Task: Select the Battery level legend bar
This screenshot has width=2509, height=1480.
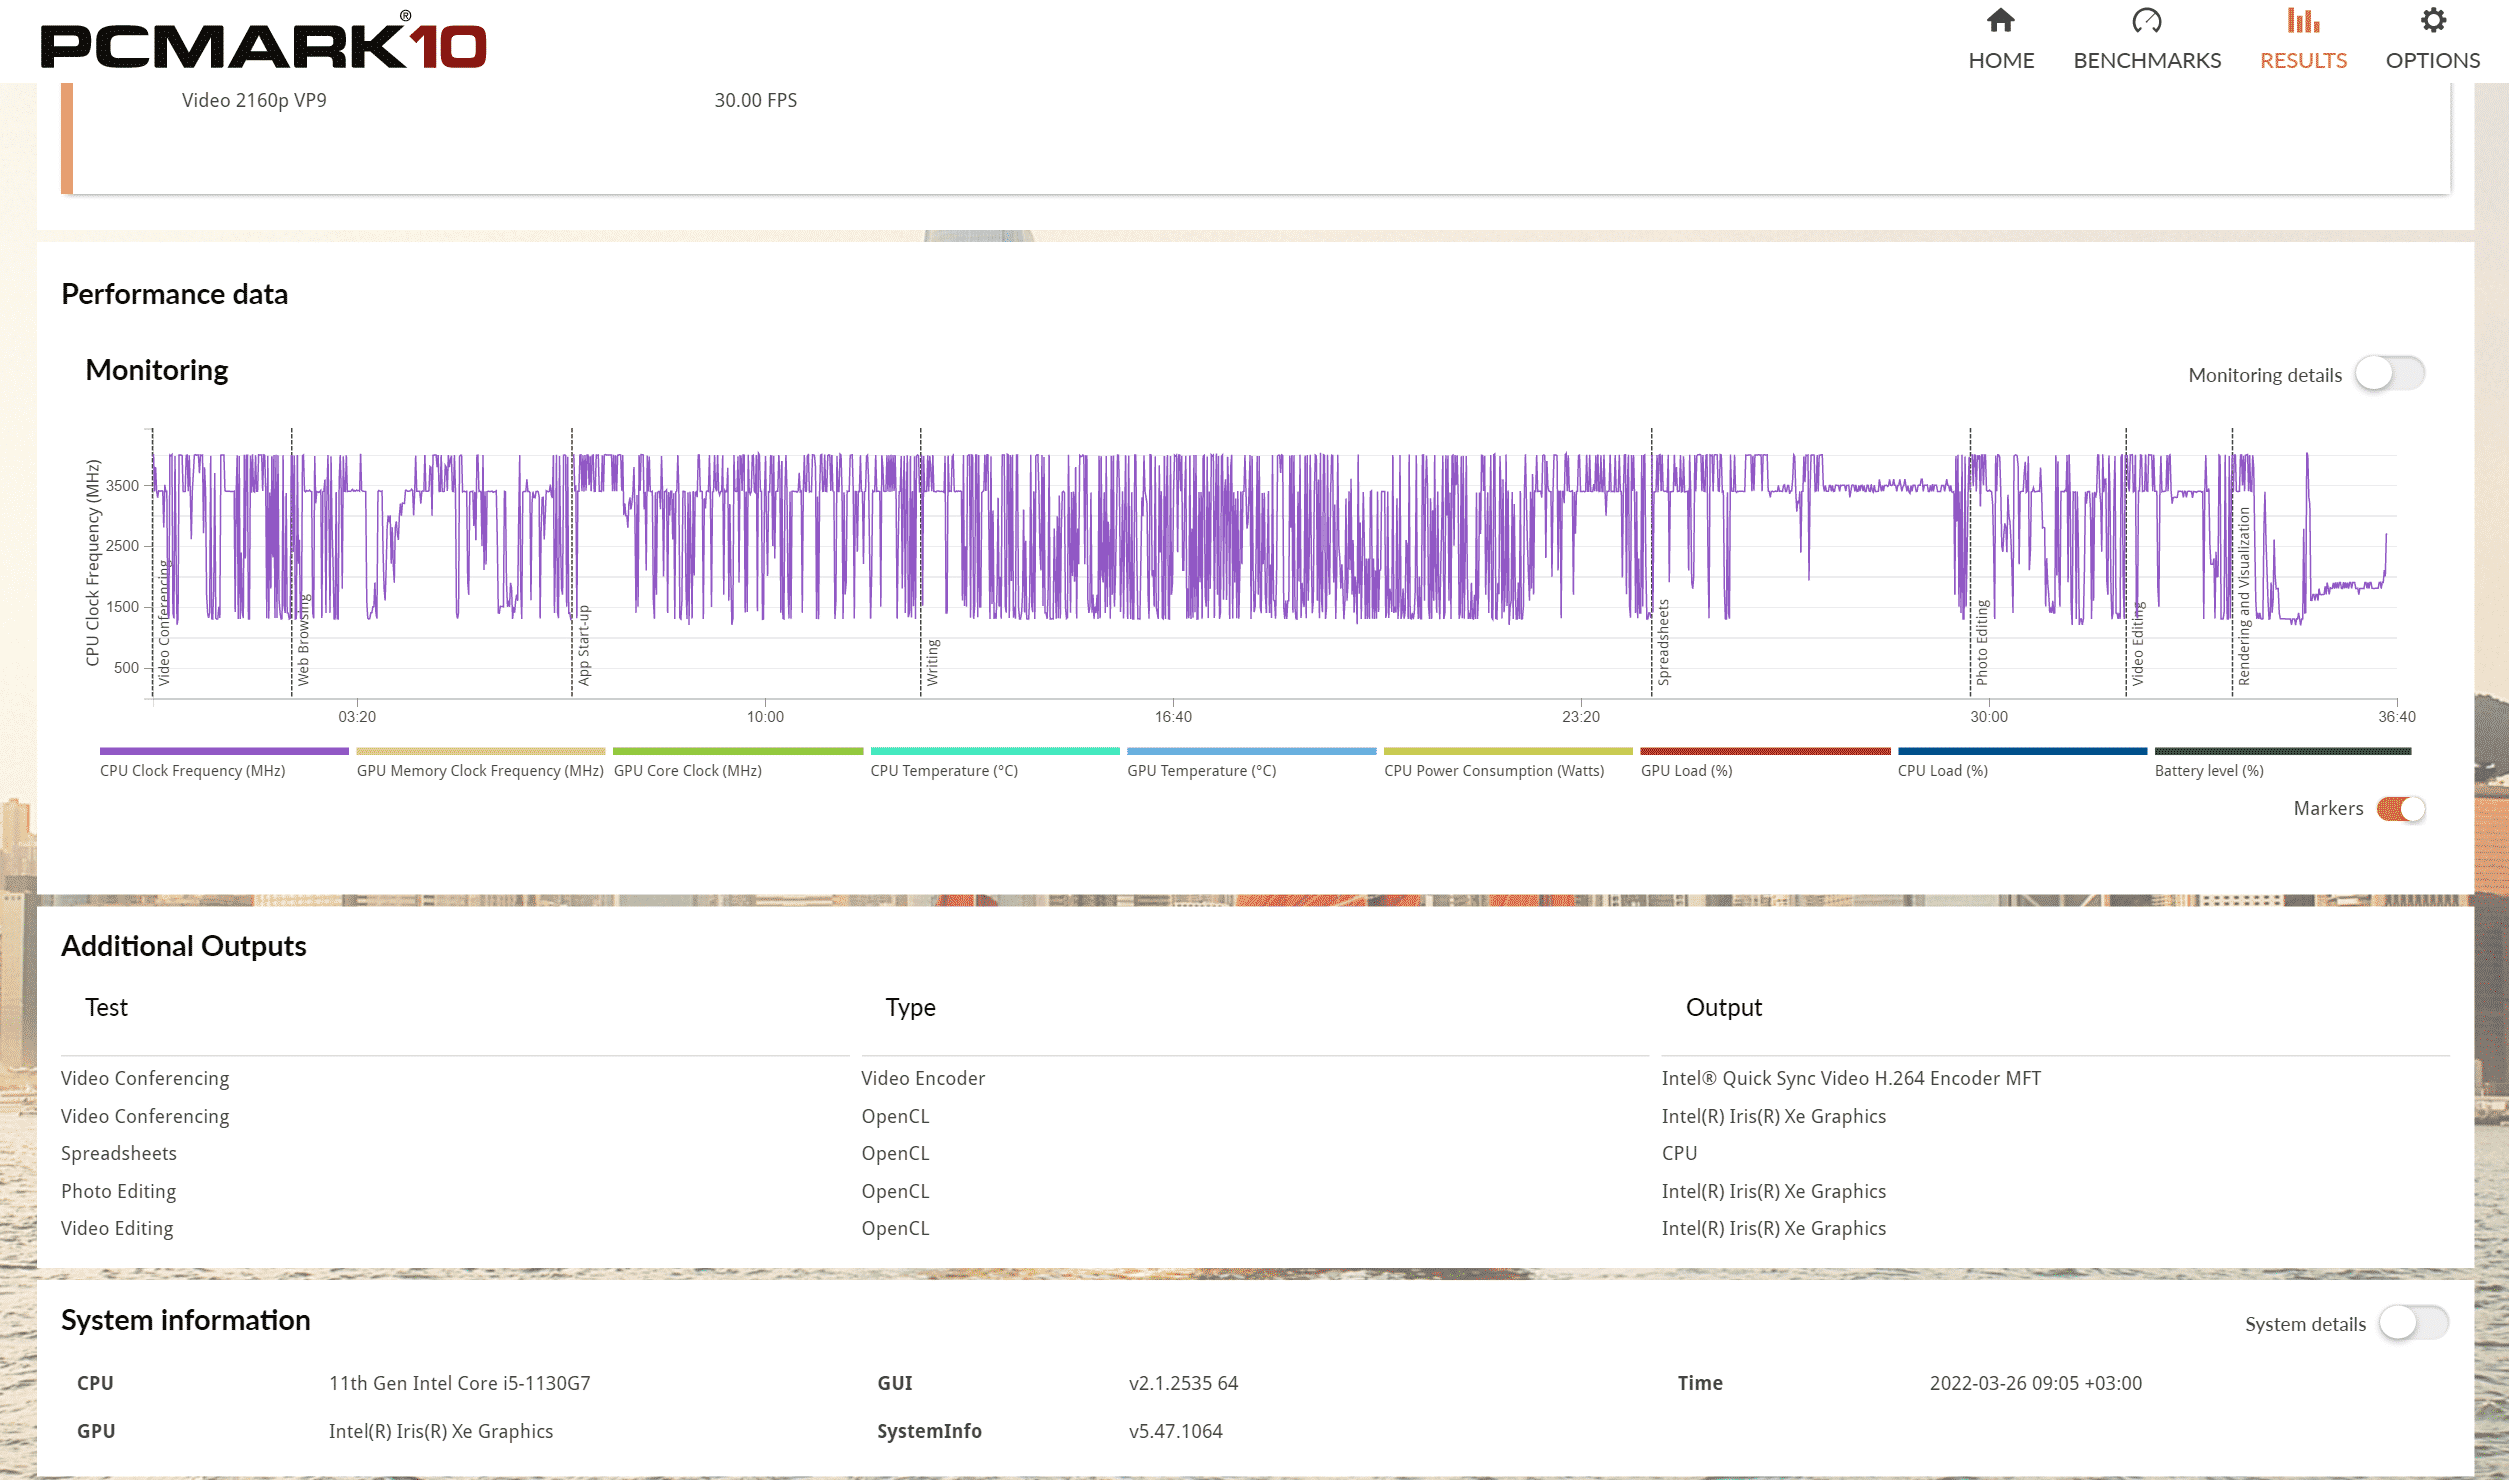Action: point(2282,752)
